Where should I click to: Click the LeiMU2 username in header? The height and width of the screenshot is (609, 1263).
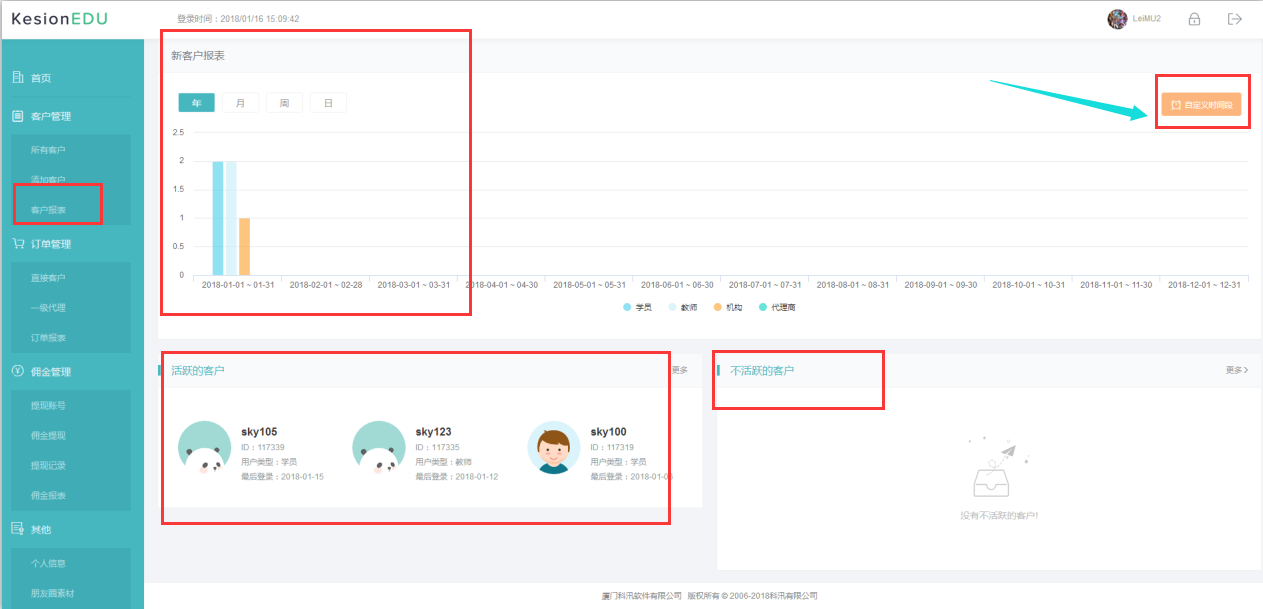pos(1147,19)
